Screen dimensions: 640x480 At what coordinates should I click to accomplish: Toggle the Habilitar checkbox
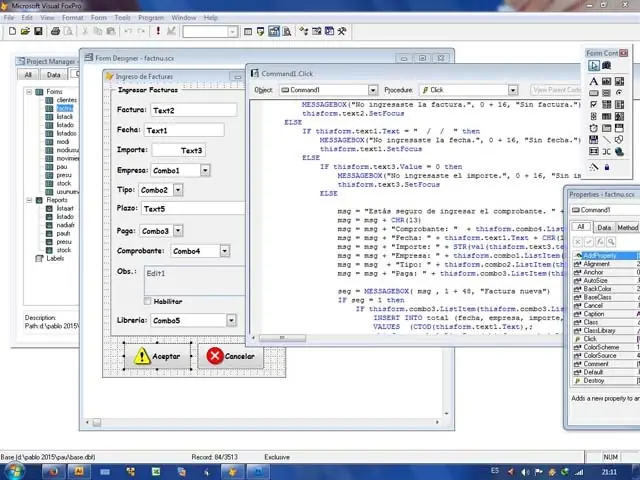(147, 301)
